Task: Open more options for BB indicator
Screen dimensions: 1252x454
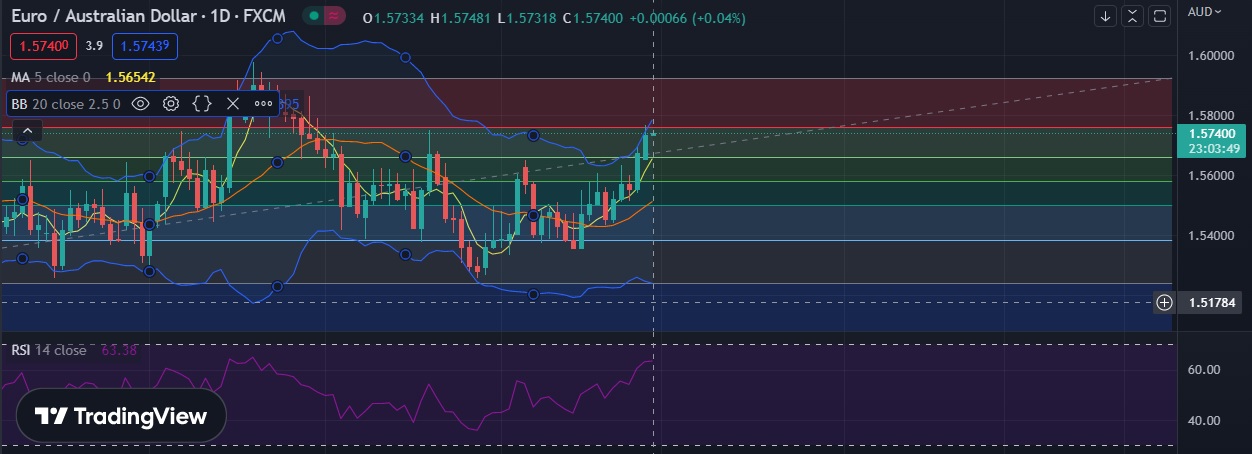Action: coord(263,103)
